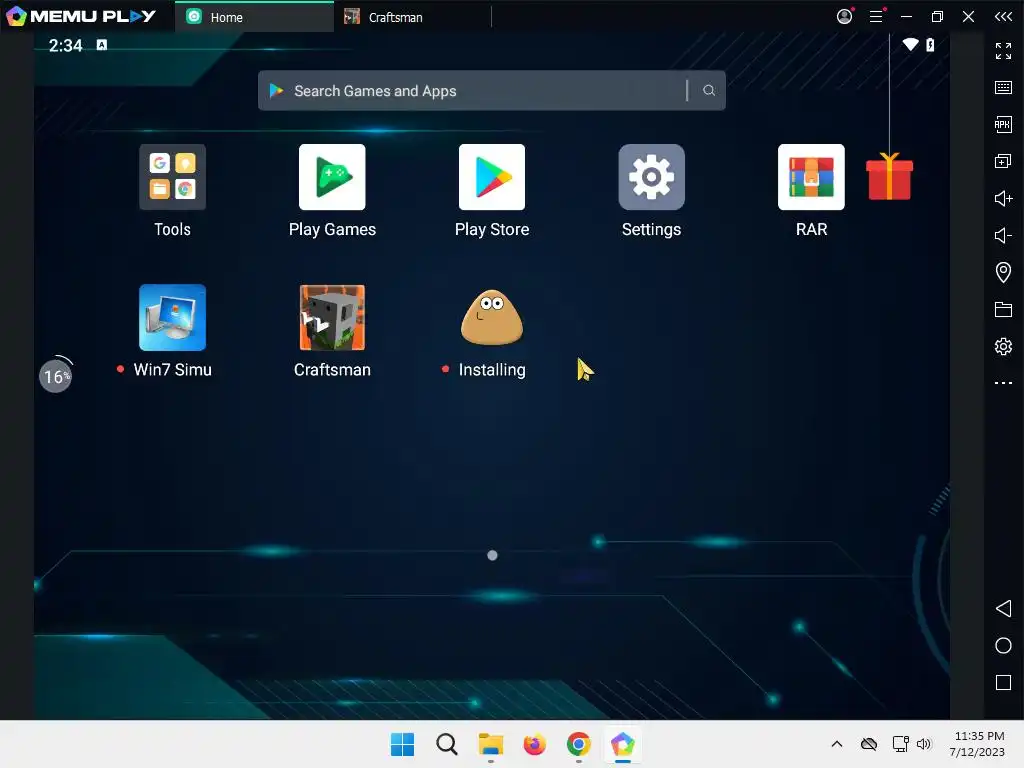Decrease emulator volume
The width and height of the screenshot is (1024, 768).
coord(1003,235)
